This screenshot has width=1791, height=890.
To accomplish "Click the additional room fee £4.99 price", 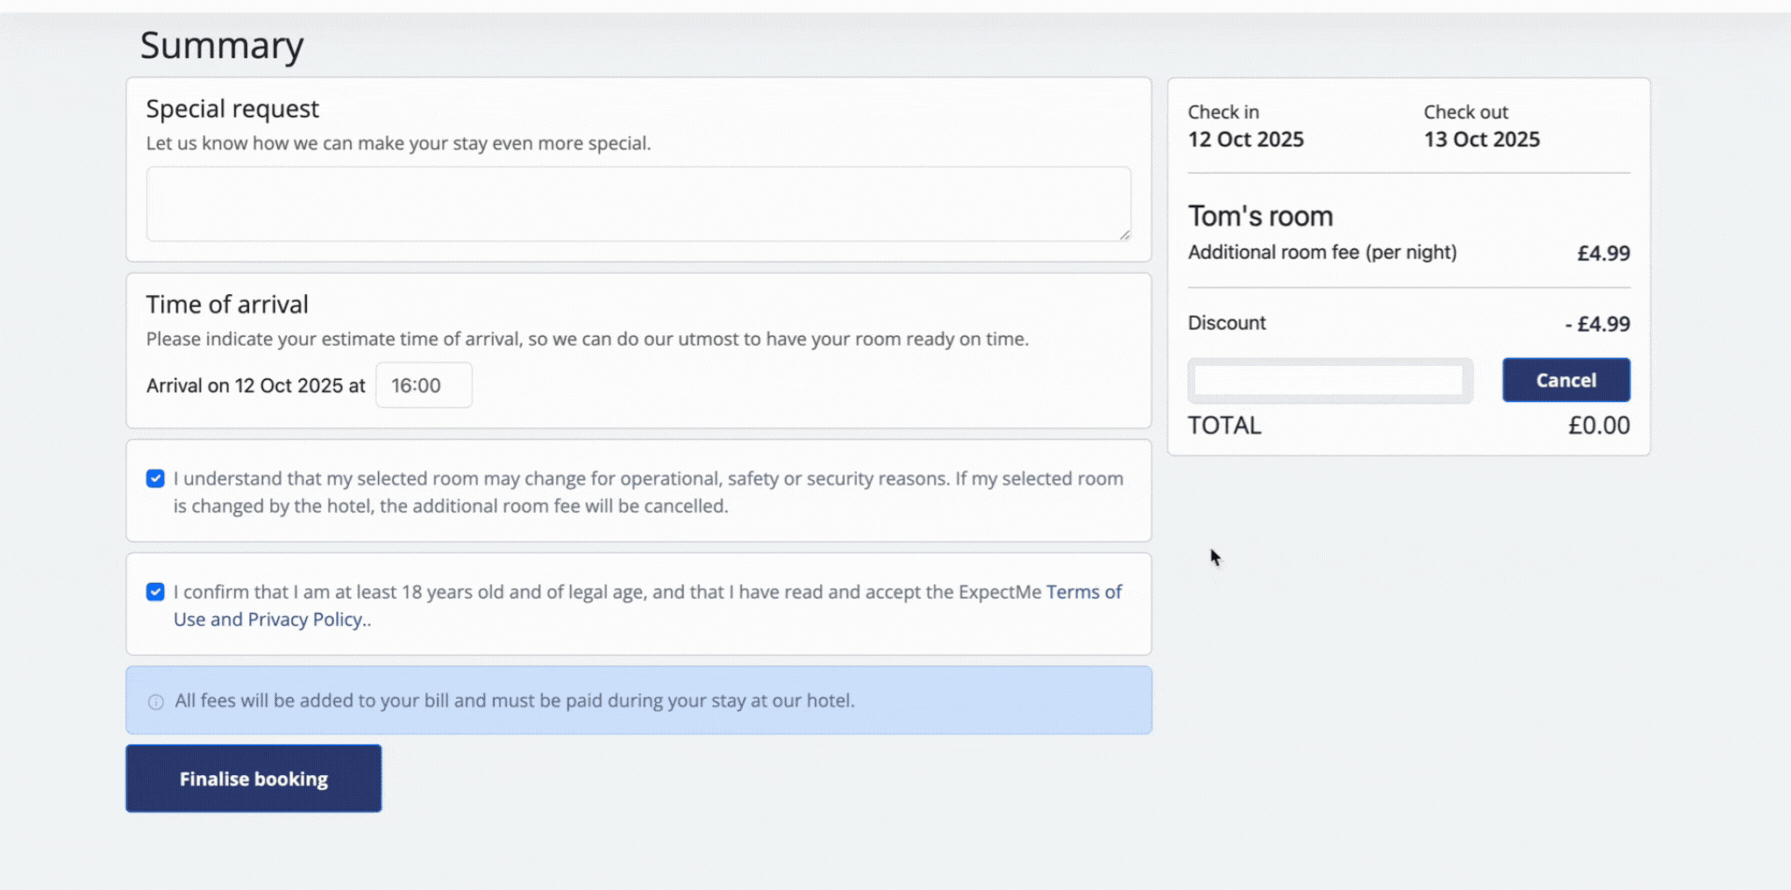I will click(1603, 254).
